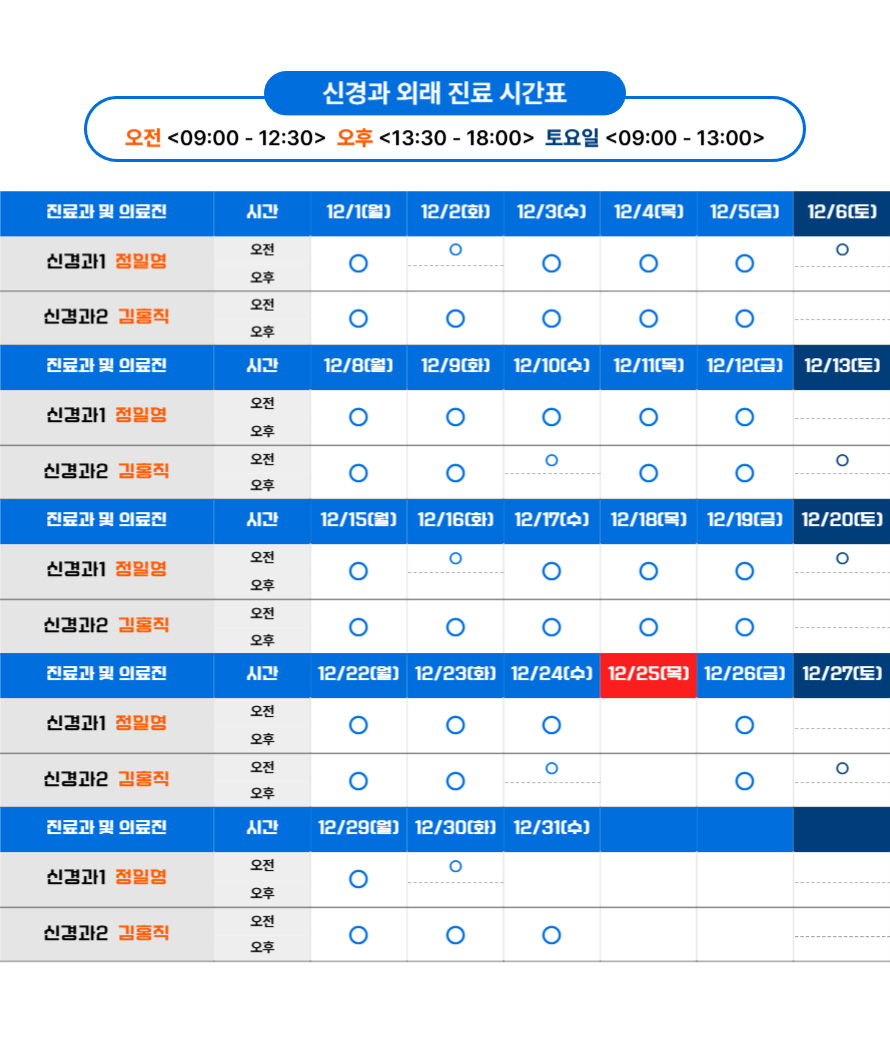Screen dimensions: 890x1050
Task: Click the 신경과1 circle under 12/29(월)
Action: point(358,879)
